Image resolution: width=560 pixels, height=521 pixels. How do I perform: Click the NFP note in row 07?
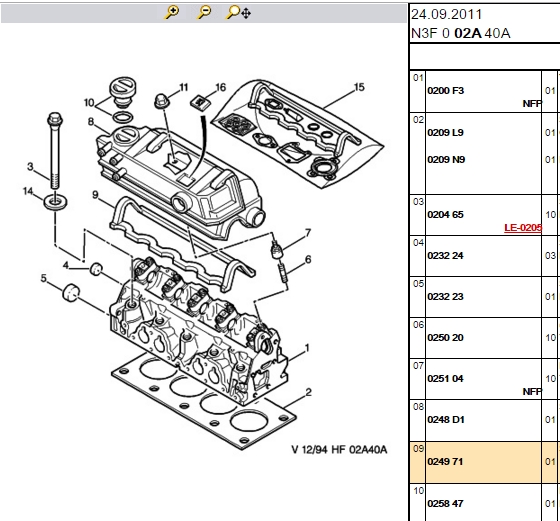[x=532, y=392]
